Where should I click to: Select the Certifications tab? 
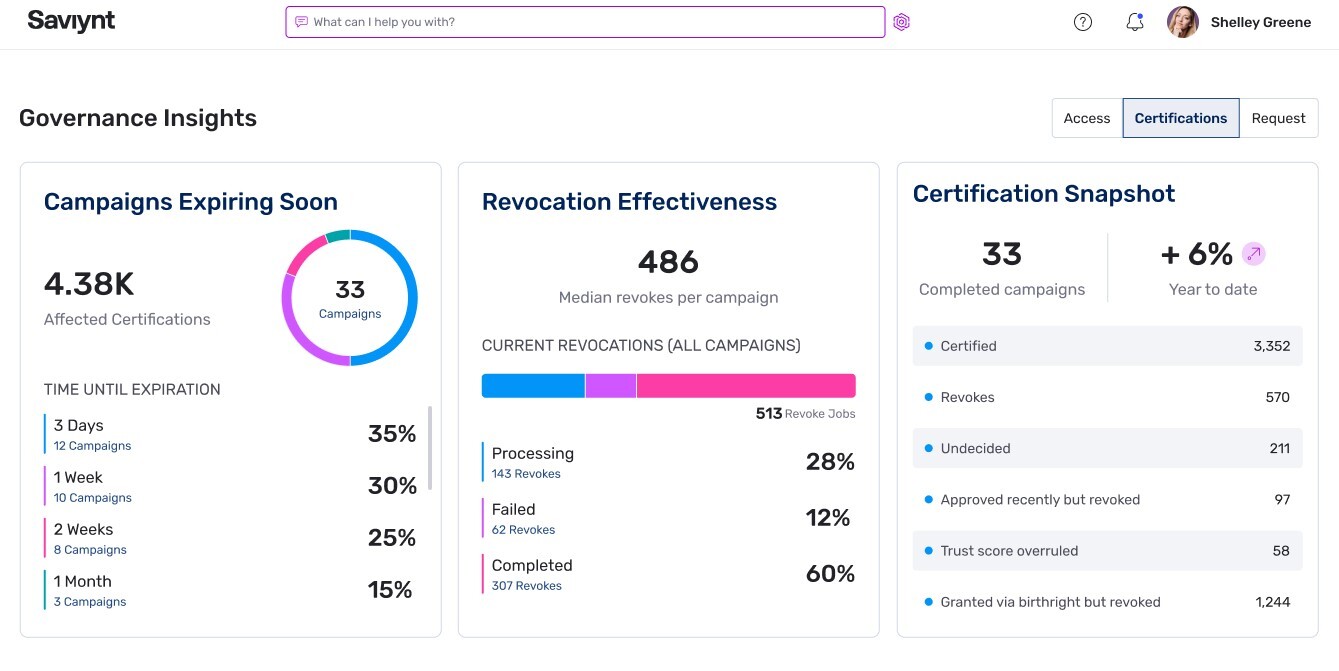(1180, 117)
